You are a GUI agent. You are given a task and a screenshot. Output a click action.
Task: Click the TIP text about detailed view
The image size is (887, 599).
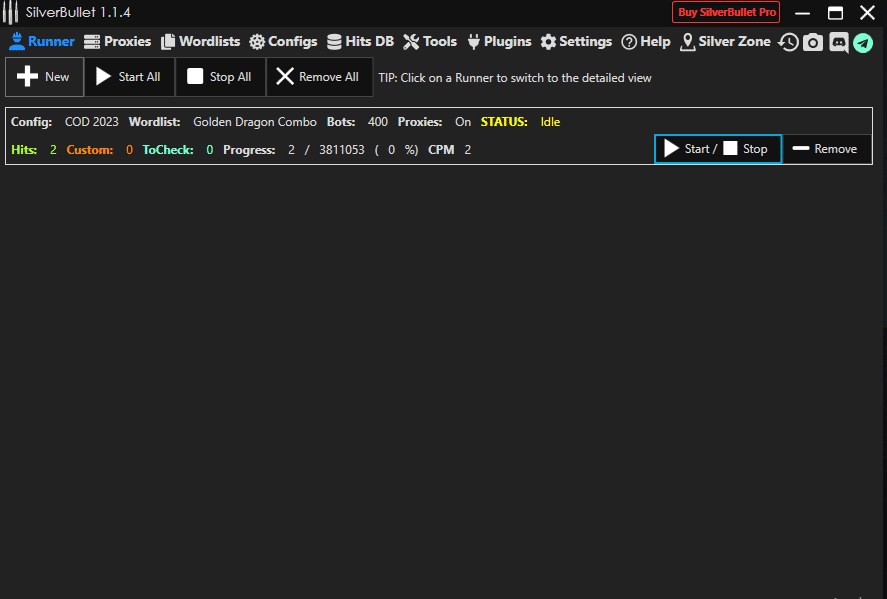[515, 77]
